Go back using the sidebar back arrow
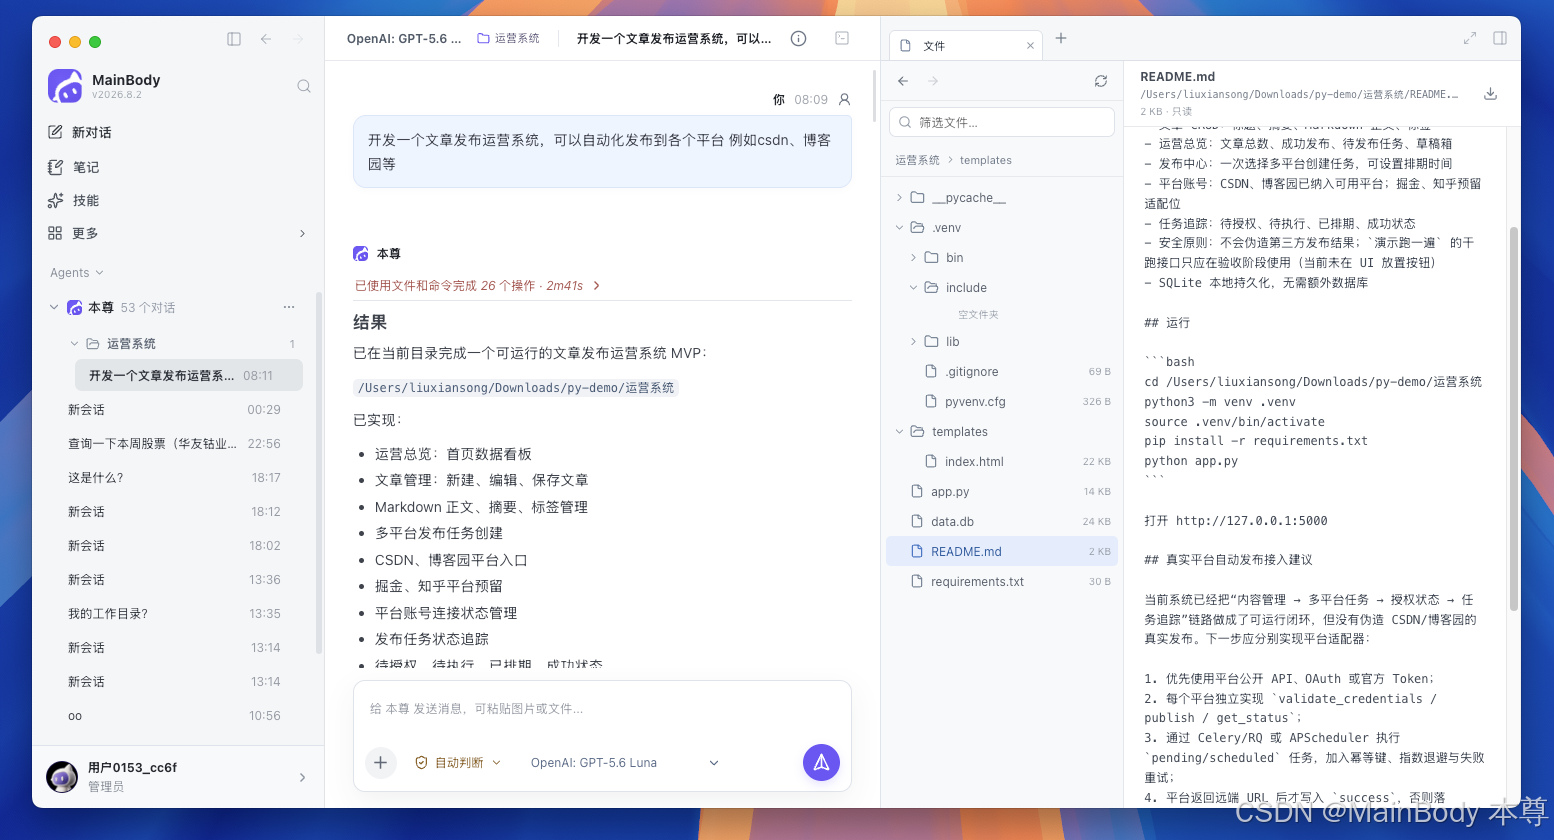Image resolution: width=1554 pixels, height=840 pixels. [x=266, y=39]
